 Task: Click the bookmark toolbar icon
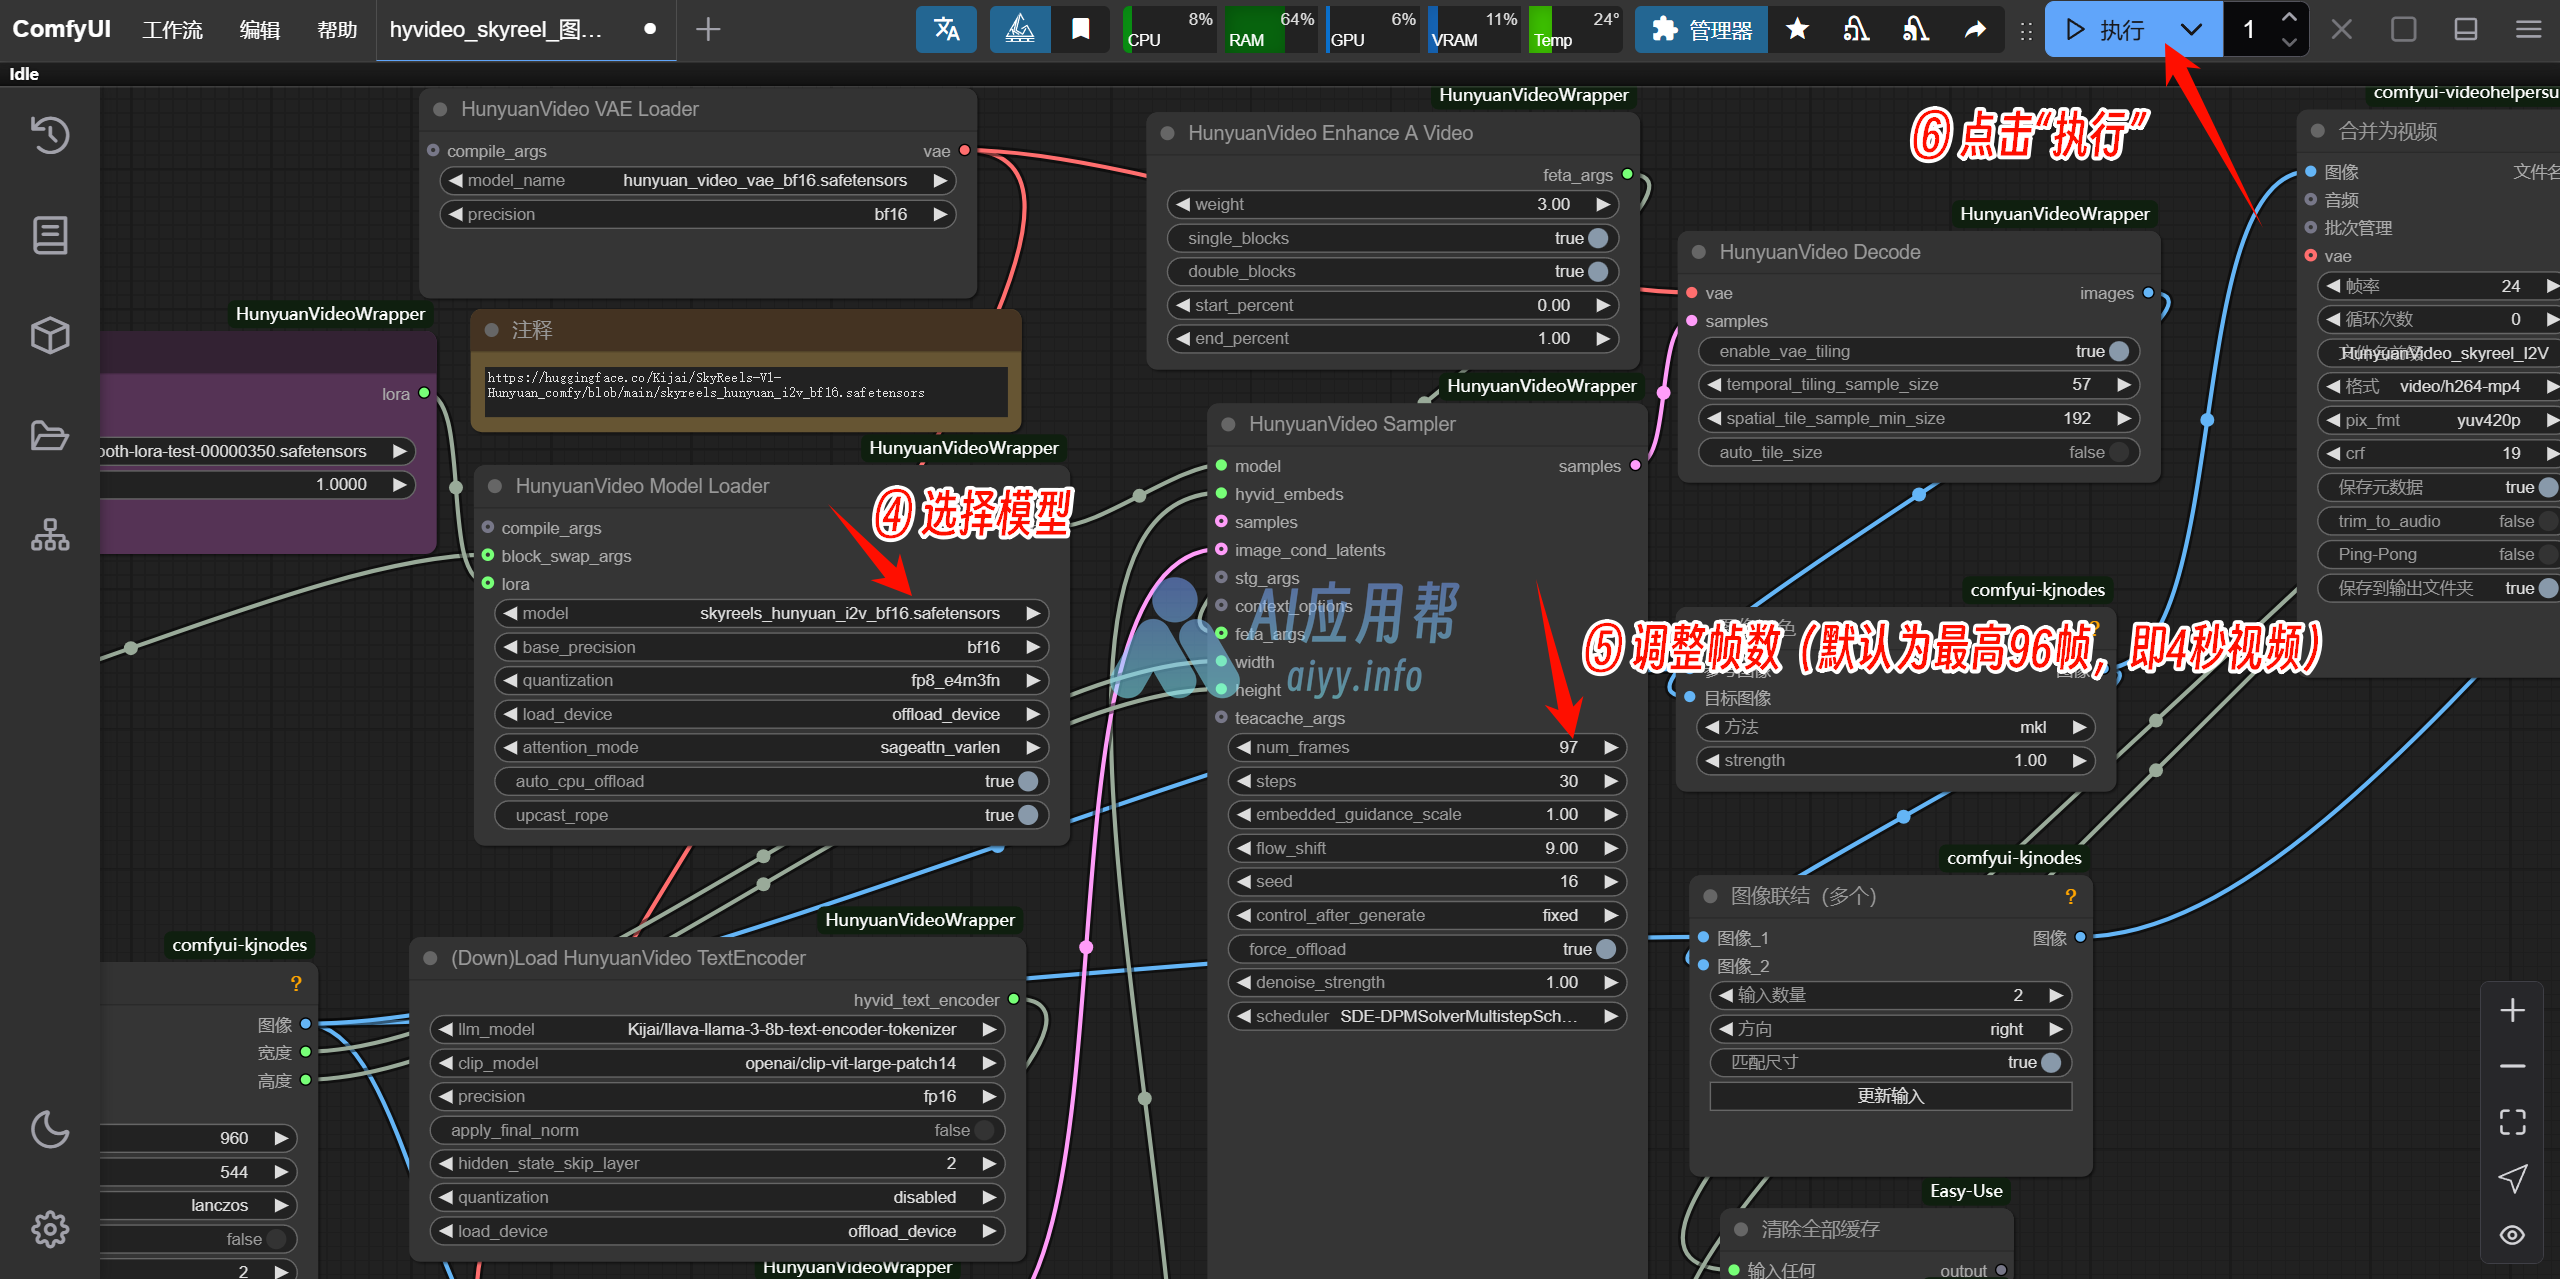(1081, 29)
